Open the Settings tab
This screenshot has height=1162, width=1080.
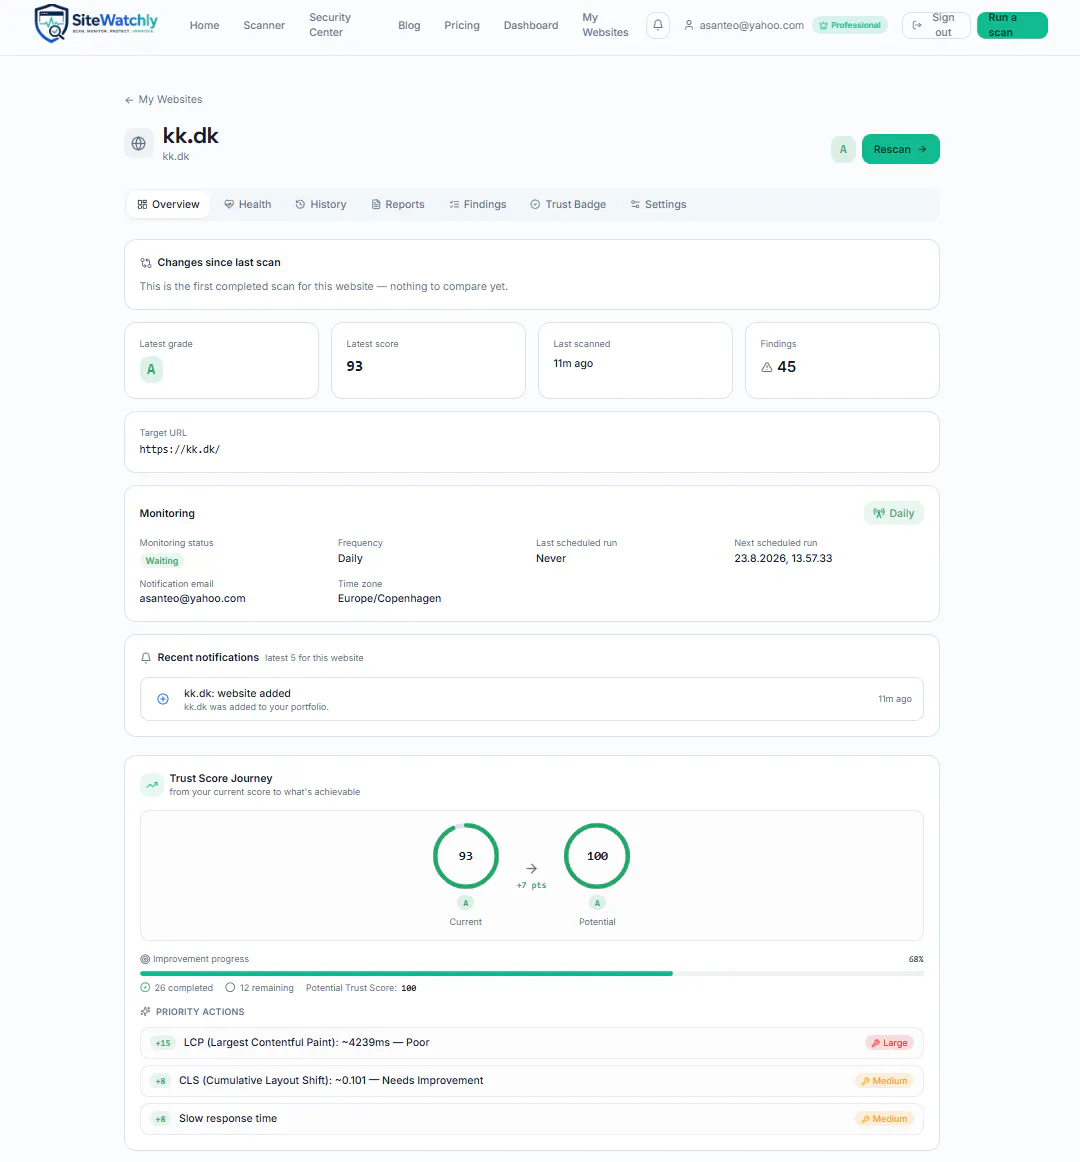pos(658,205)
